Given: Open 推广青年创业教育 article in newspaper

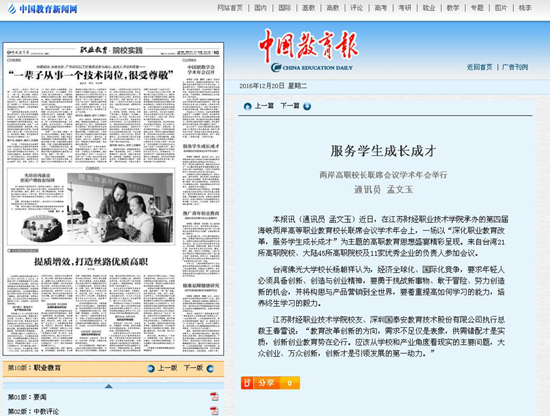Looking at the screenshot, I should tap(201, 213).
